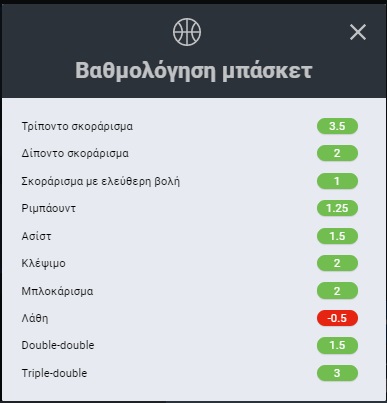Click the Triple-double 3 points badge
Screen dimensions: 387x403
click(337, 373)
